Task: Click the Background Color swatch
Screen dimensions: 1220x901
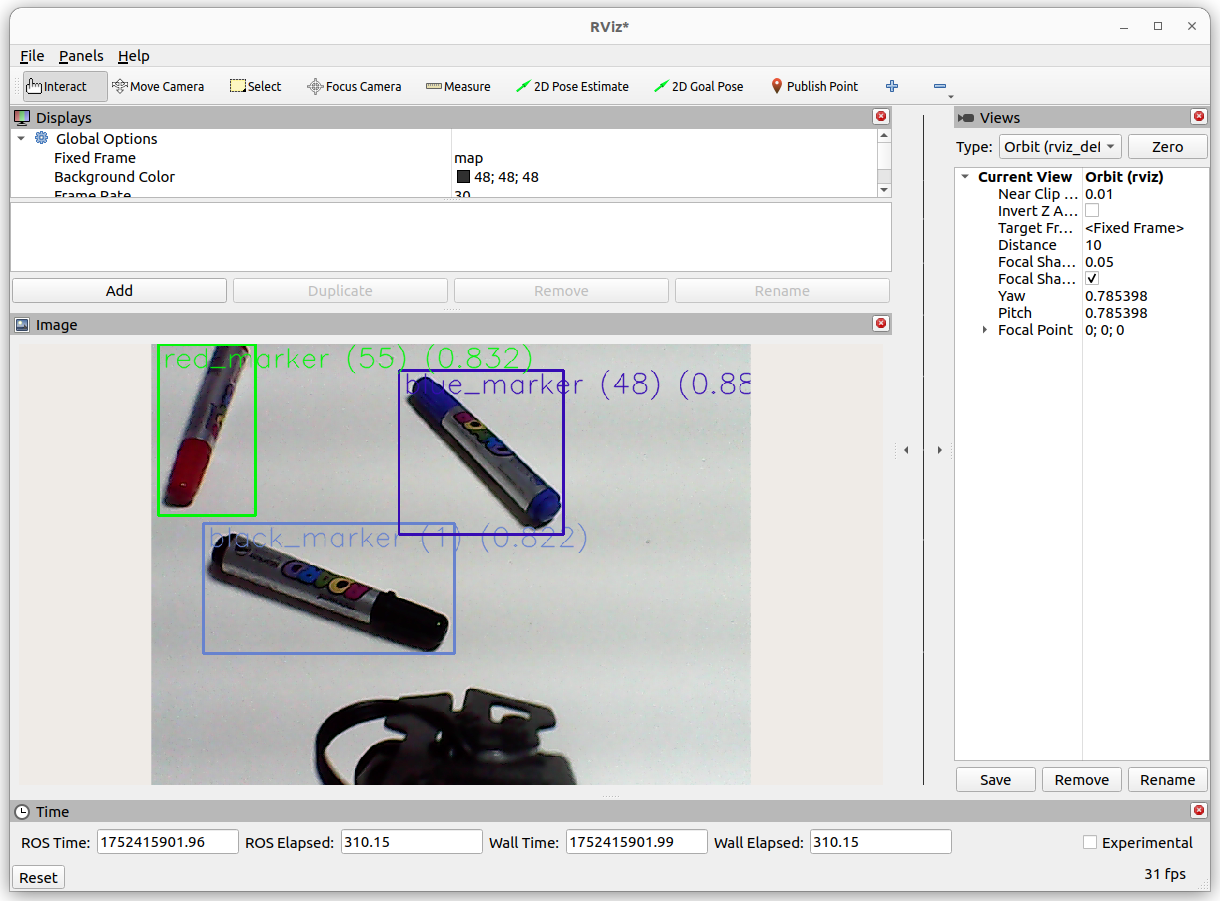Action: point(463,177)
